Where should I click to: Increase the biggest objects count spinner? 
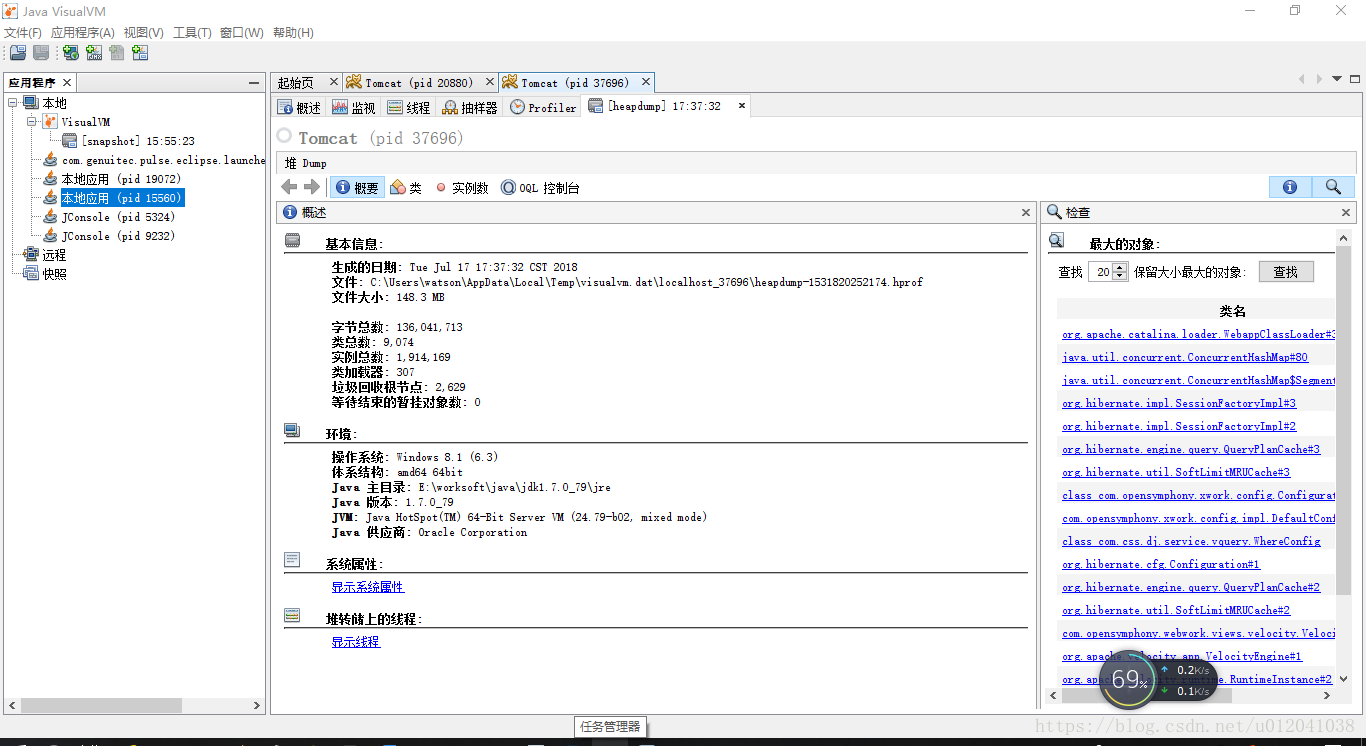click(1120, 267)
